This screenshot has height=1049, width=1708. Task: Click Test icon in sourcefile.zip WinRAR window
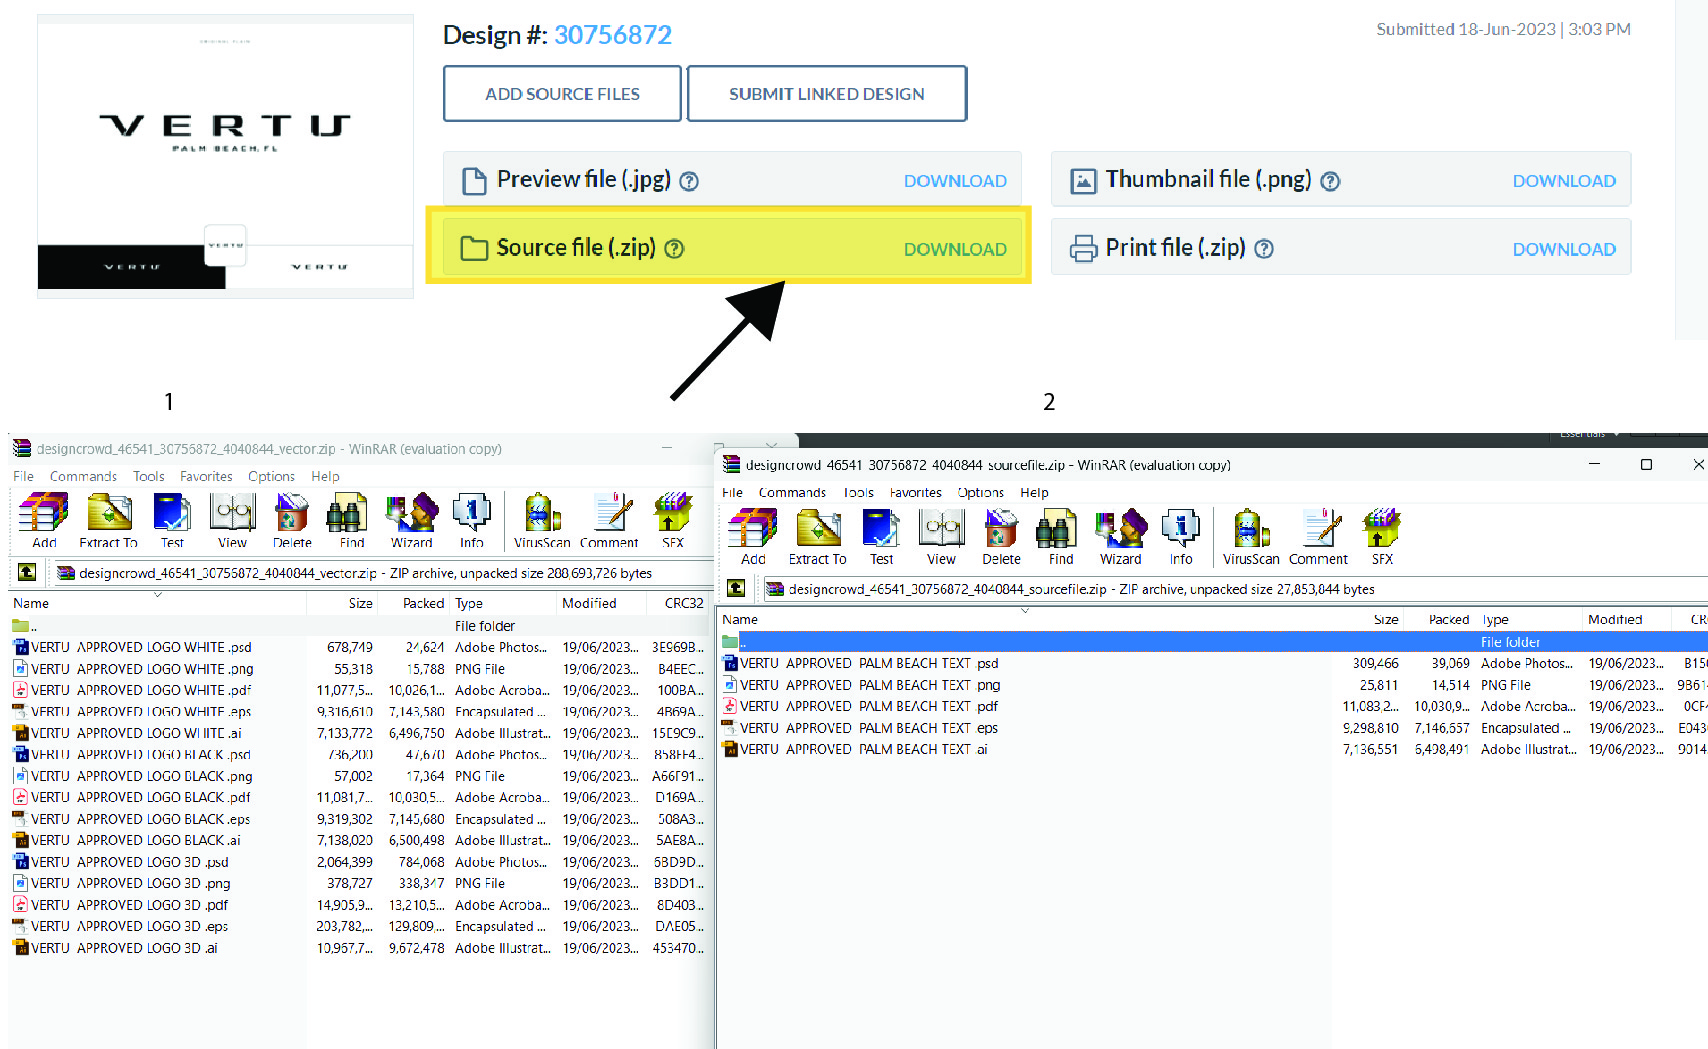point(881,537)
